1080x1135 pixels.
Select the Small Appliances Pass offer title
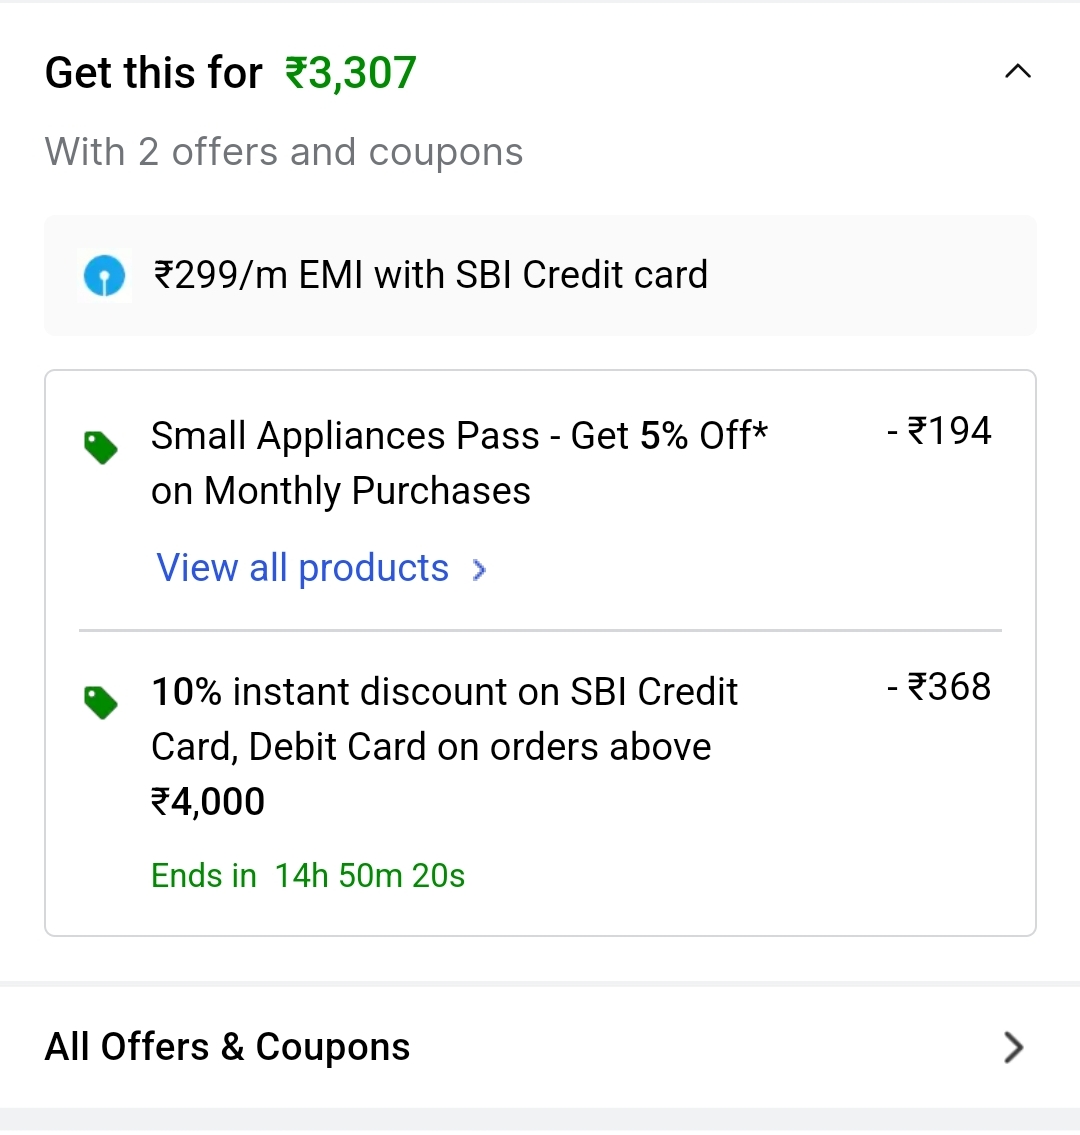(x=459, y=436)
